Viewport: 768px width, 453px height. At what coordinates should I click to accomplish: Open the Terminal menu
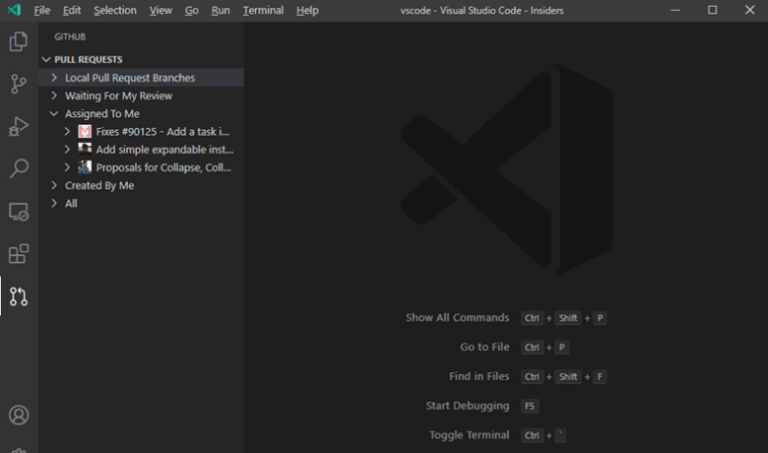(x=263, y=10)
